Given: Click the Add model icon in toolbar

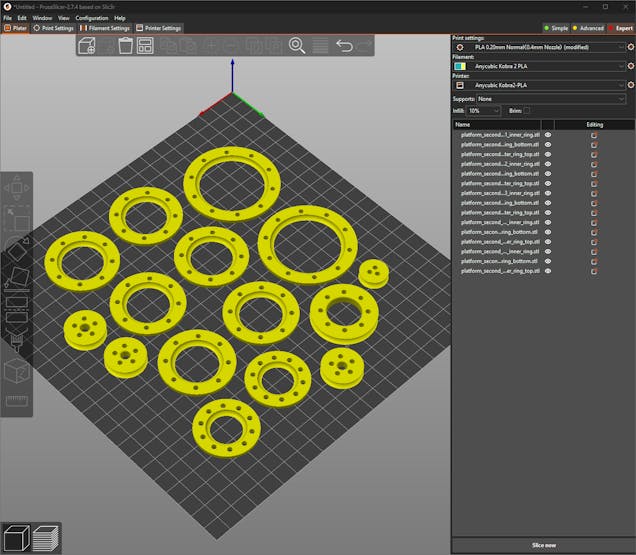Looking at the screenshot, I should click(87, 46).
